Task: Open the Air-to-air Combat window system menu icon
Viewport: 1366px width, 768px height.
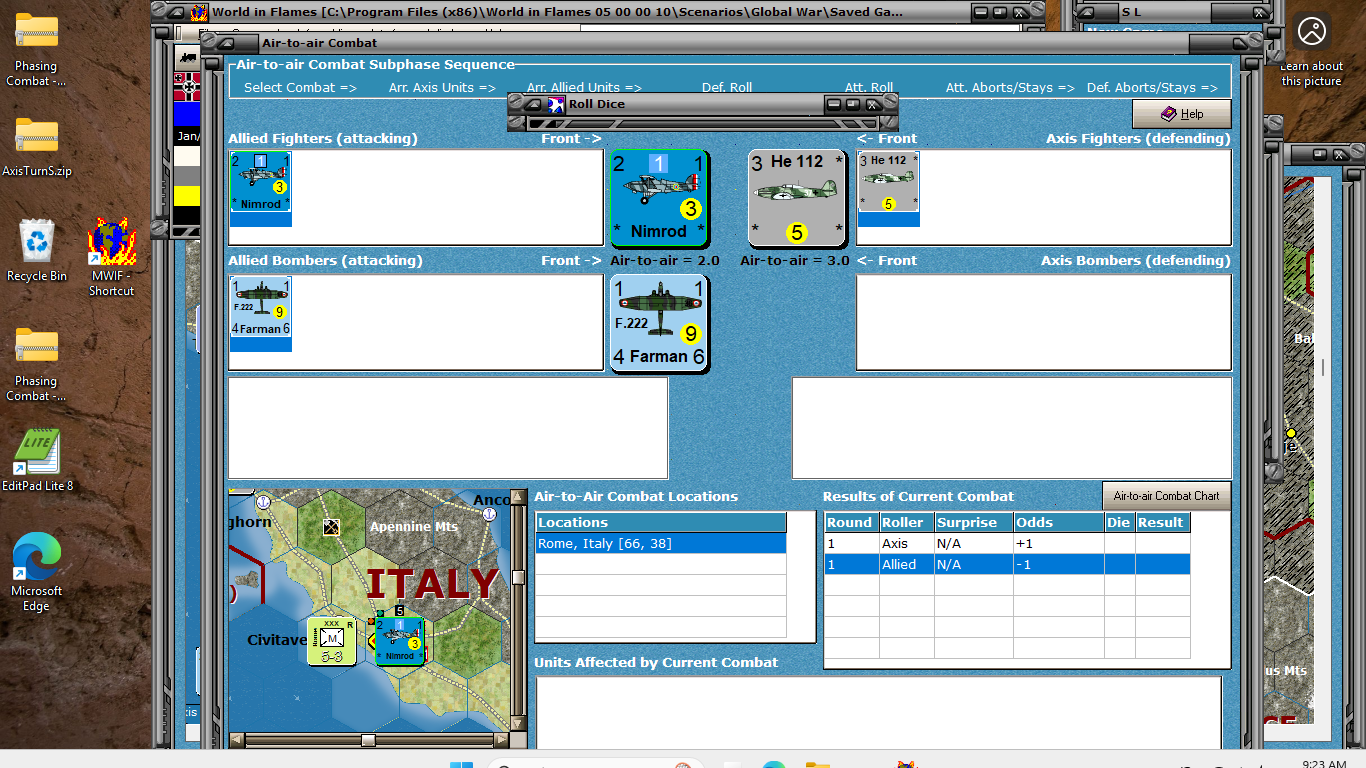Action: (x=227, y=43)
